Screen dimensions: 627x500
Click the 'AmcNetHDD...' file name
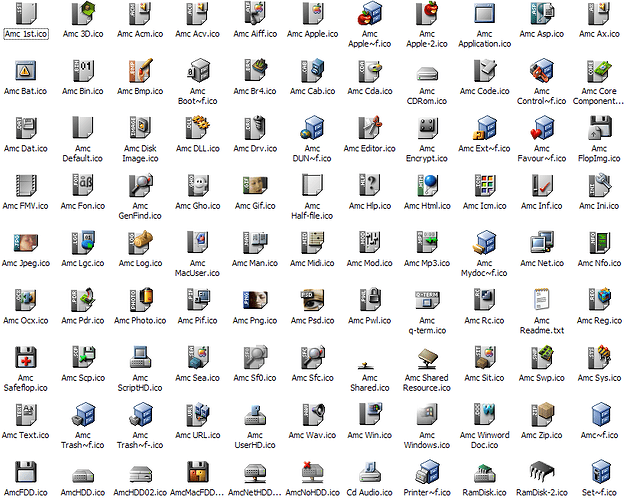click(255, 493)
